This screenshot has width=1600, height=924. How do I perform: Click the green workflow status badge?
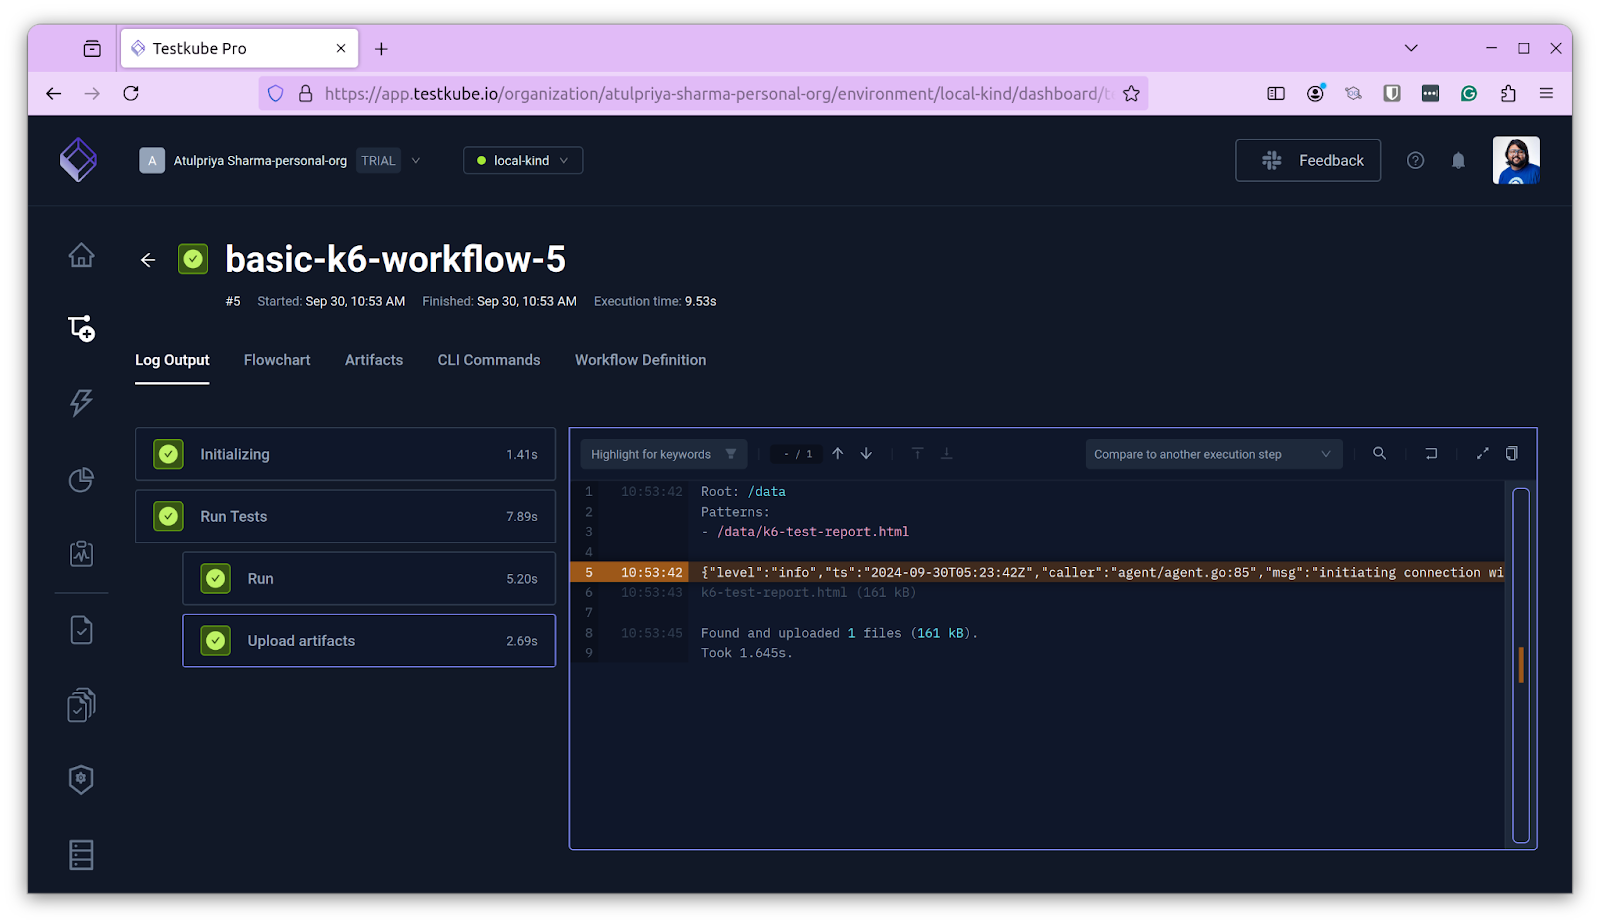point(193,260)
